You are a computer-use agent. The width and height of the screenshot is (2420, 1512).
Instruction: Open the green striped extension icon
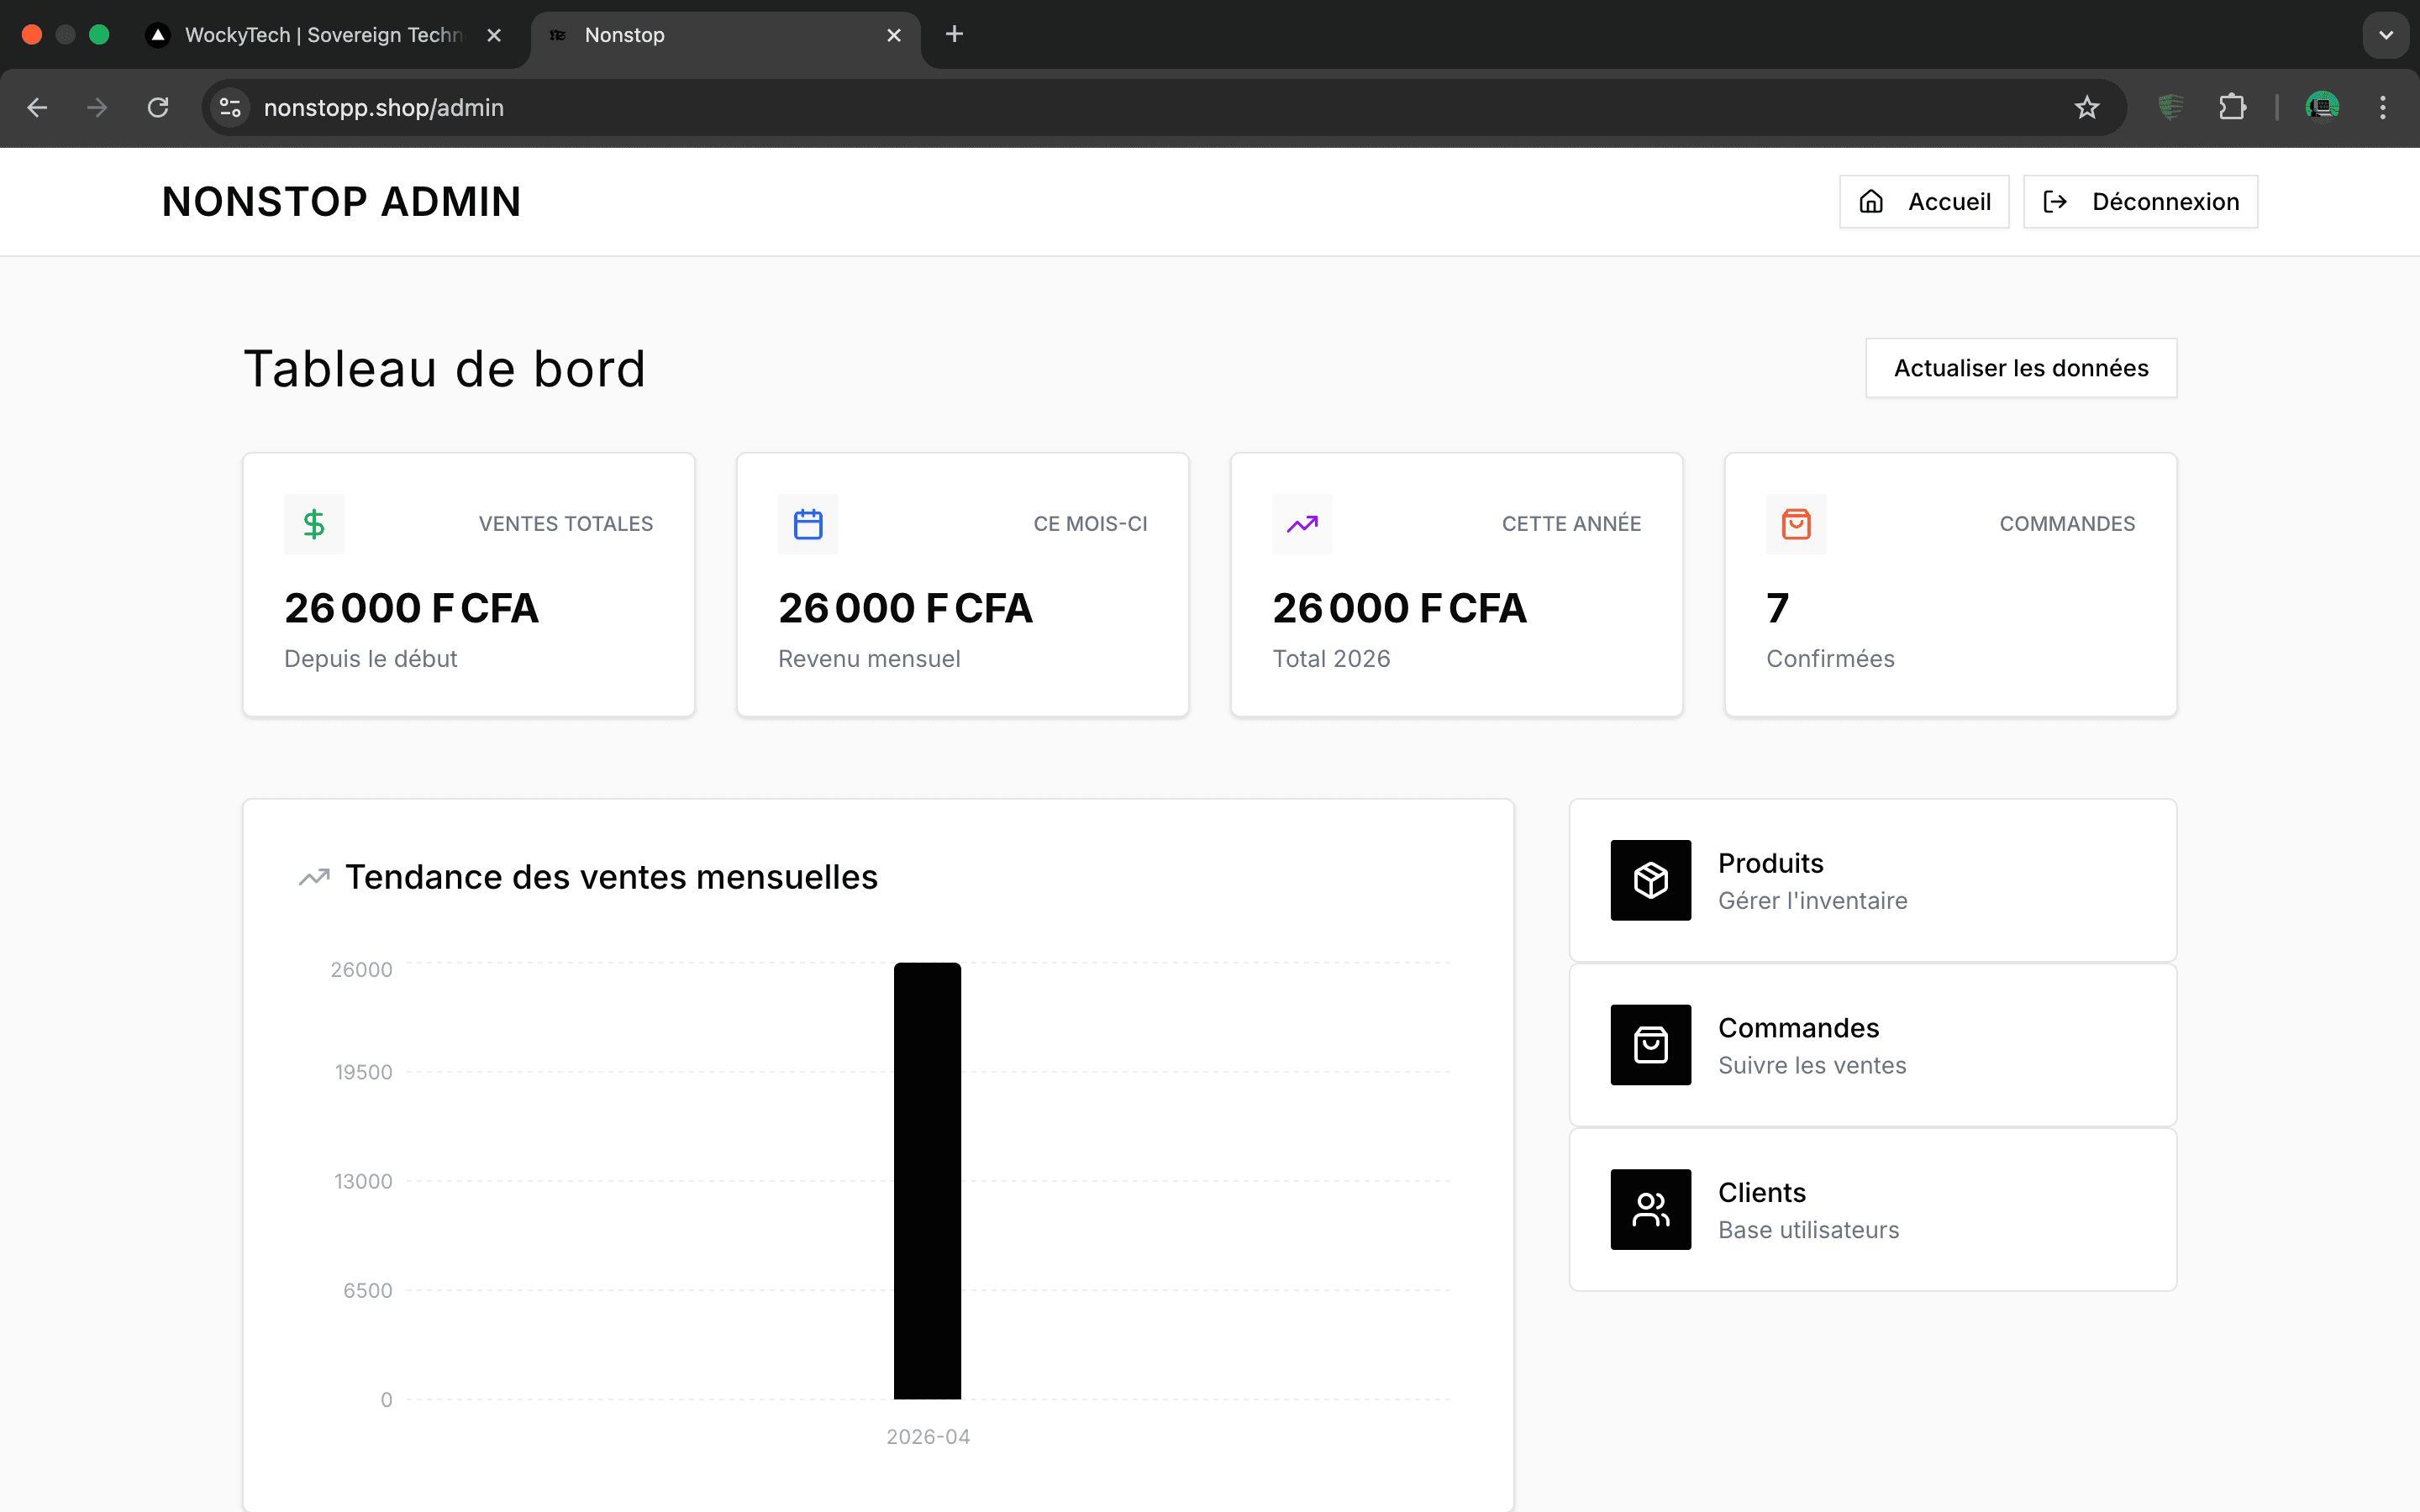(x=2170, y=107)
